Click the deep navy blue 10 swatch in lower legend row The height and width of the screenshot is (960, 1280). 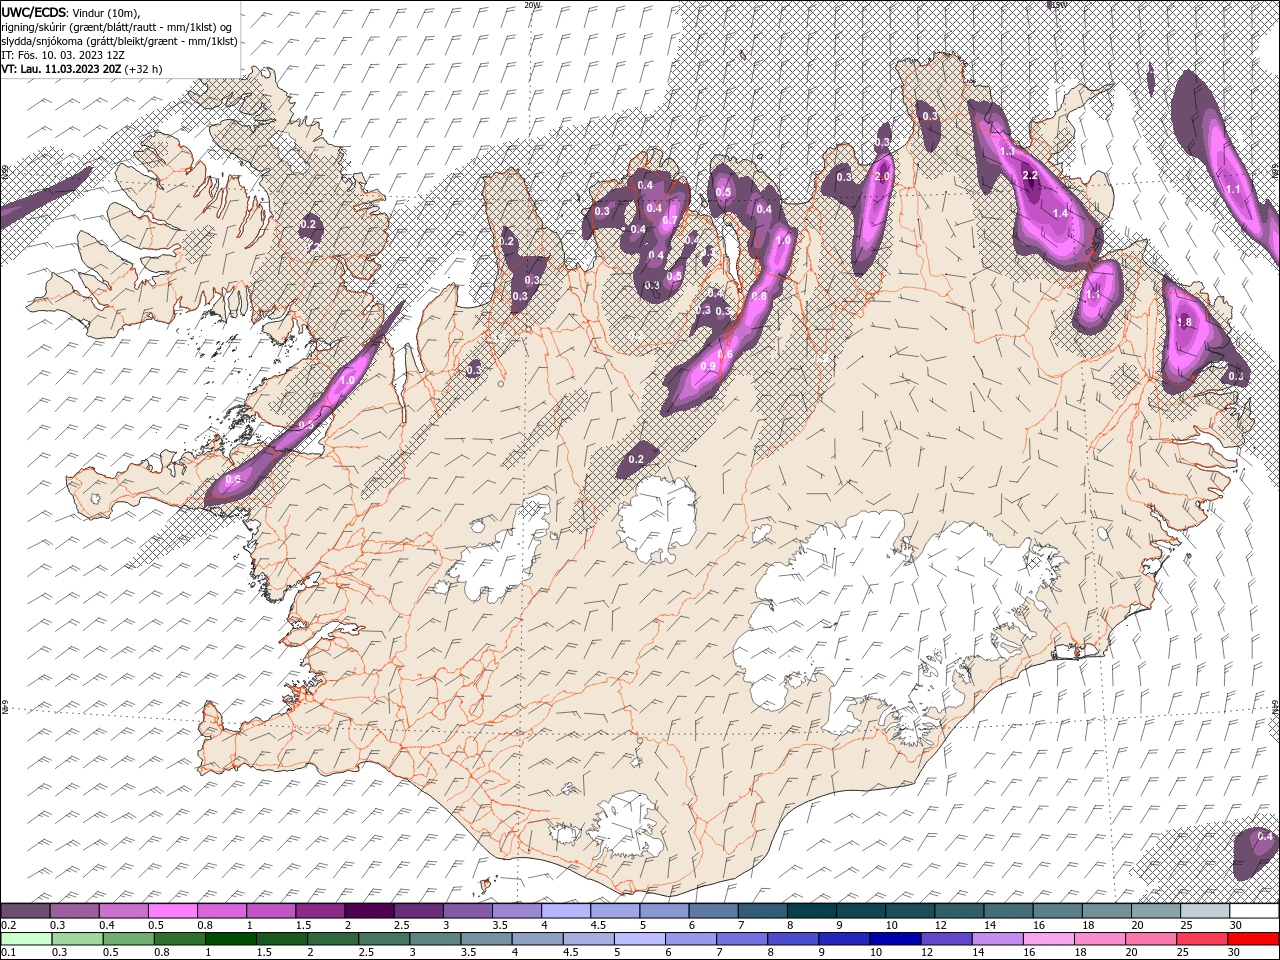tap(895, 939)
